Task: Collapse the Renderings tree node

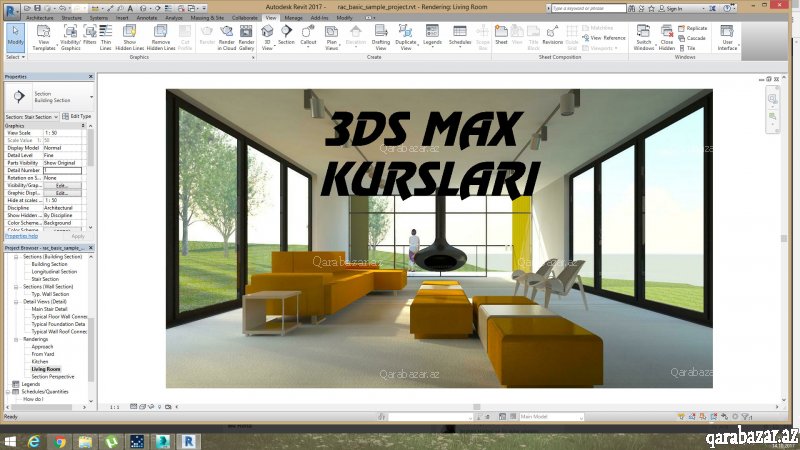Action: pos(16,339)
